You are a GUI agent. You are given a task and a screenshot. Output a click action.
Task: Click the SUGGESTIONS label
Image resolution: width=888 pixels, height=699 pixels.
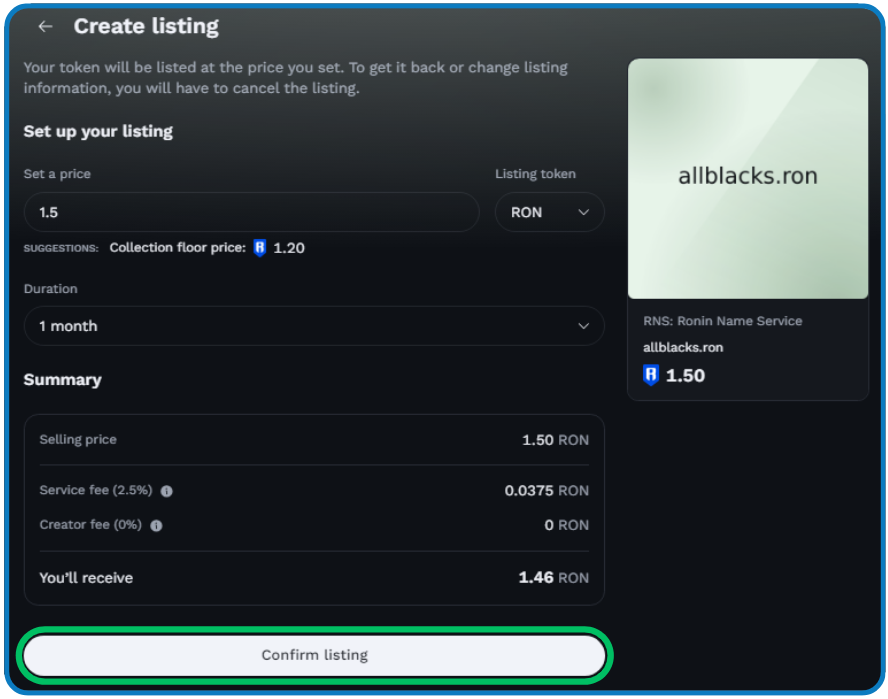point(61,248)
